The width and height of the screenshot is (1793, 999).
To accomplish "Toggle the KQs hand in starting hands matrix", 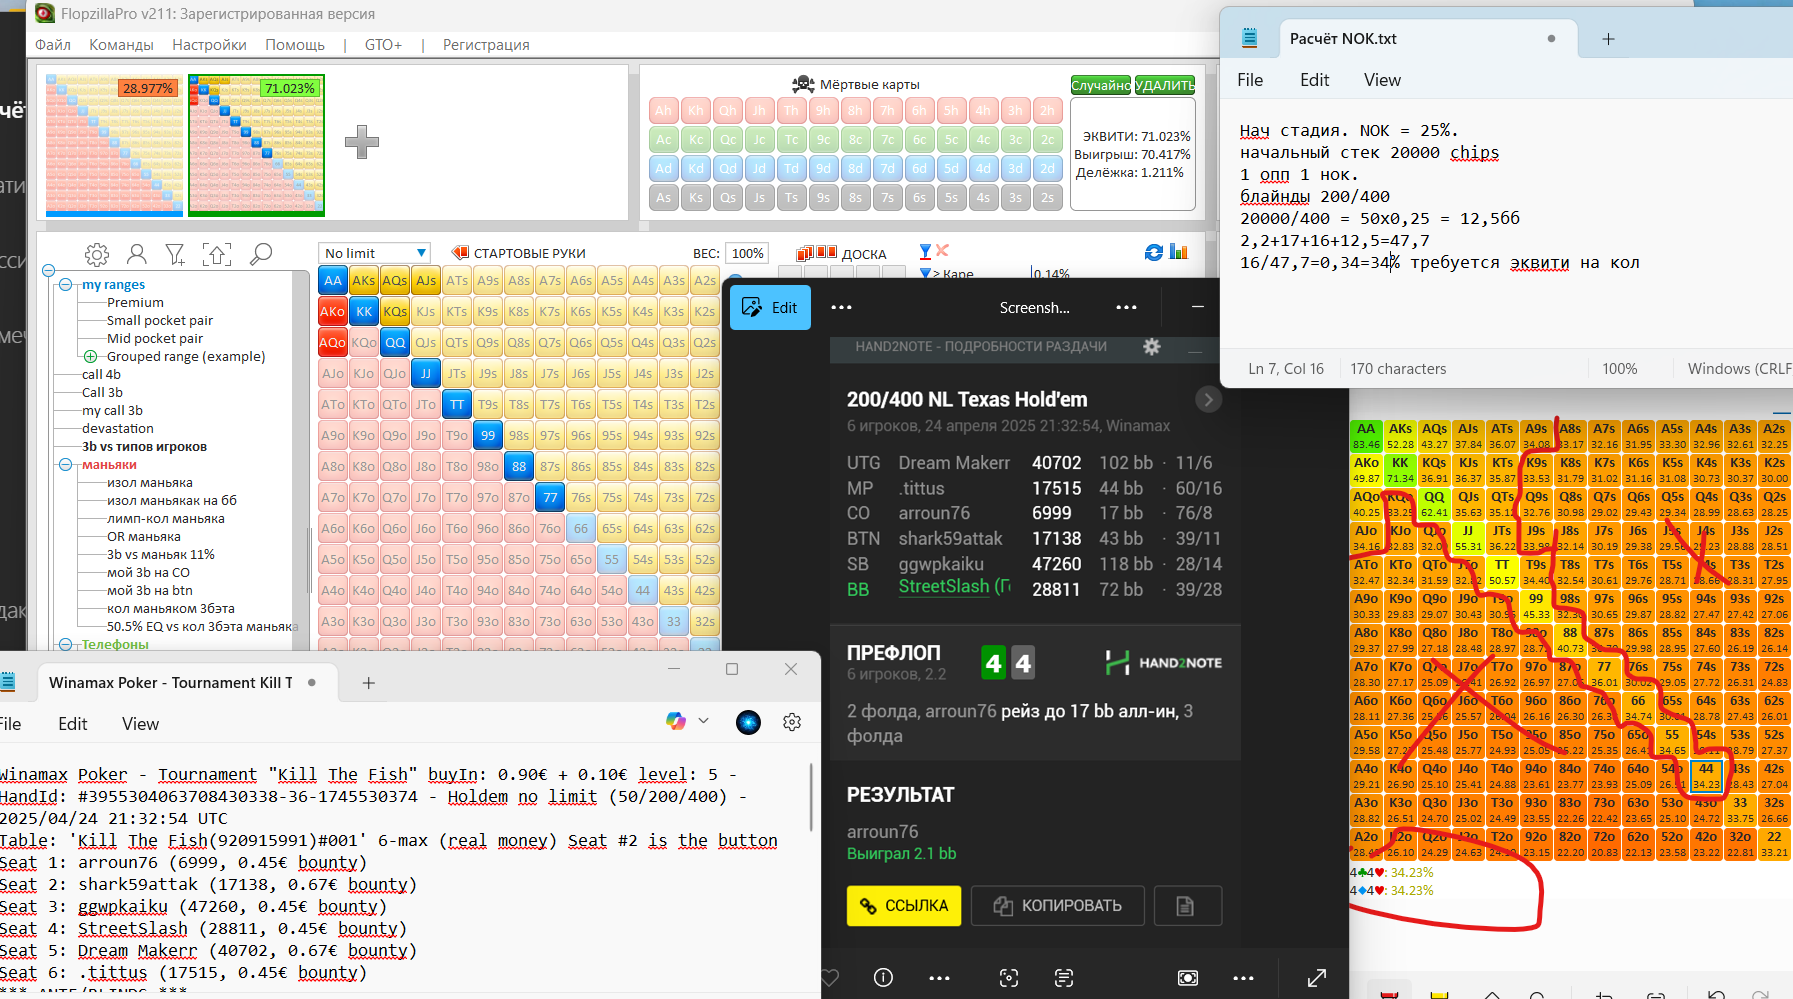I will tap(395, 312).
